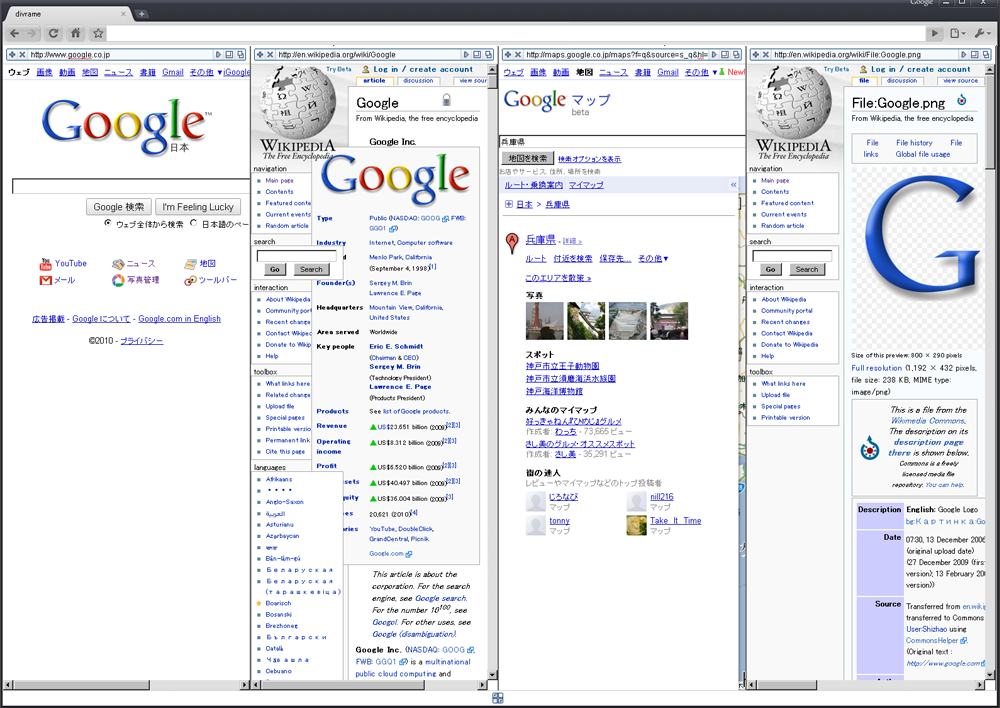This screenshot has height=708, width=1000.
Task: Click the 地図を検索 button
Action: [527, 158]
